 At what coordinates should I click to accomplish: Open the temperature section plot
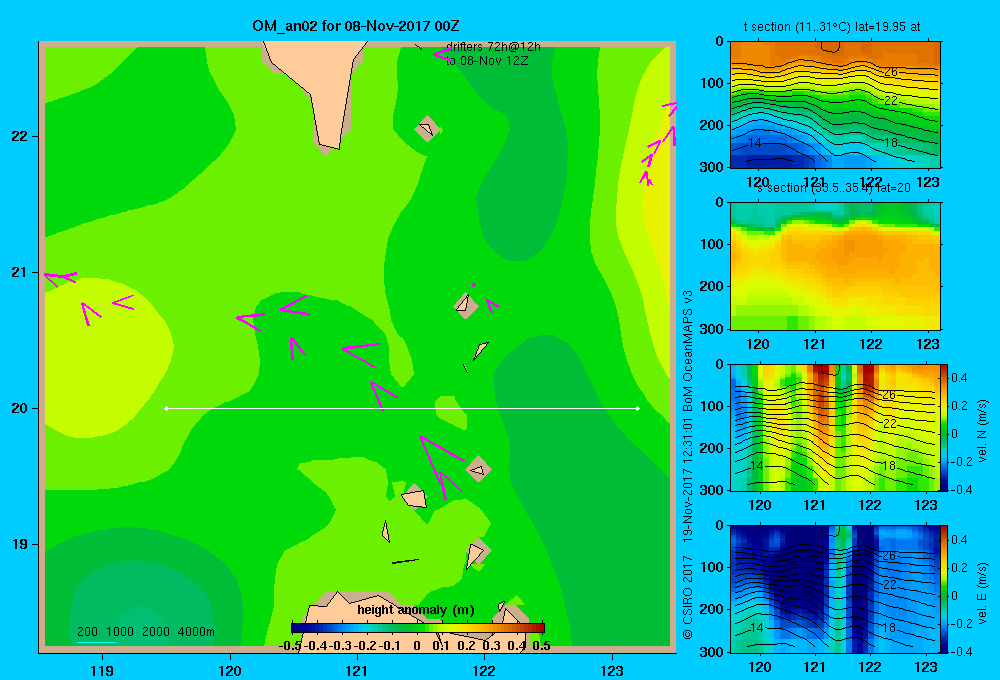coord(835,105)
